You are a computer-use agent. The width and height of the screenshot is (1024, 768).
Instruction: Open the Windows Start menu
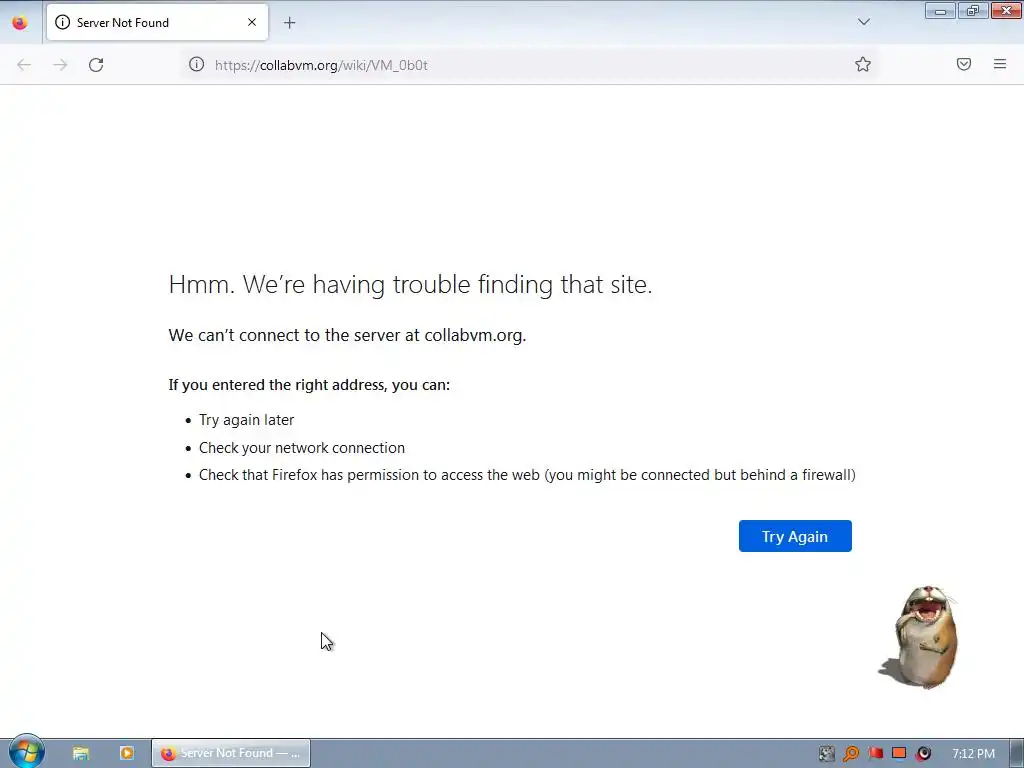[26, 752]
